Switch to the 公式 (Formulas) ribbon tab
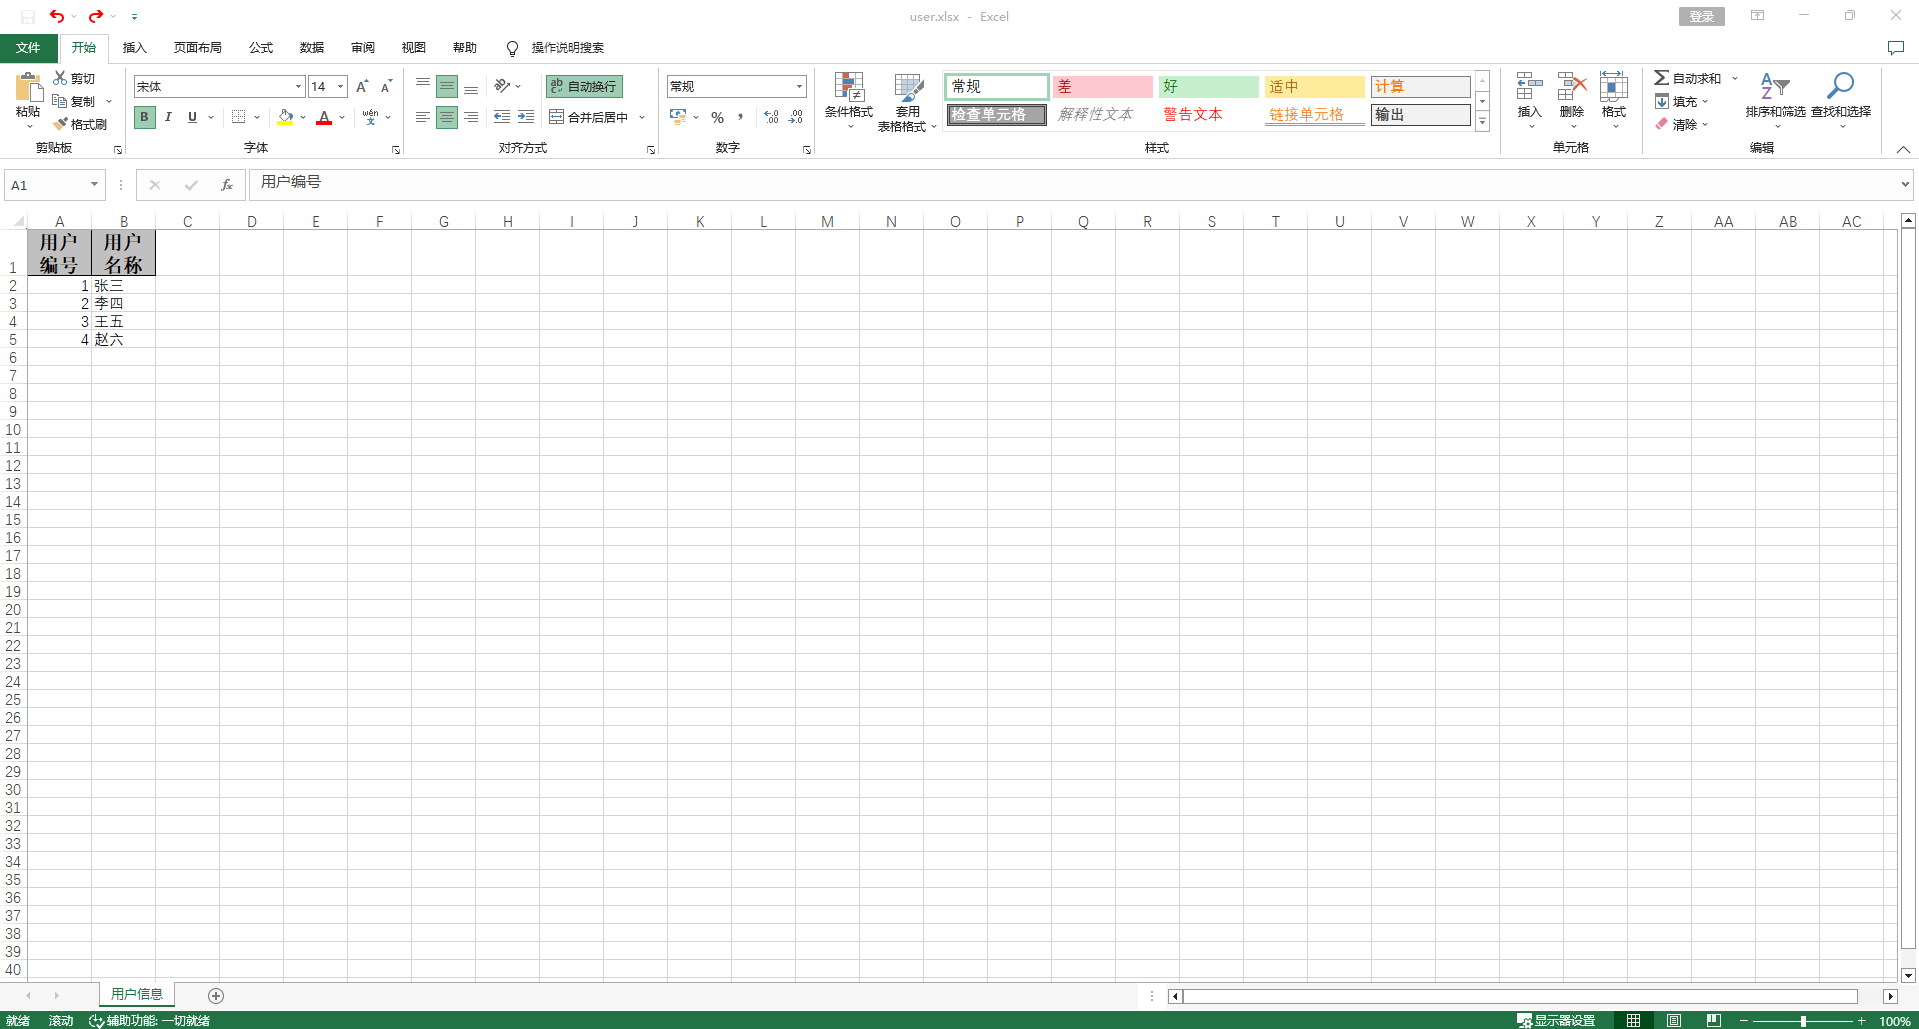This screenshot has height=1029, width=1919. (x=261, y=48)
